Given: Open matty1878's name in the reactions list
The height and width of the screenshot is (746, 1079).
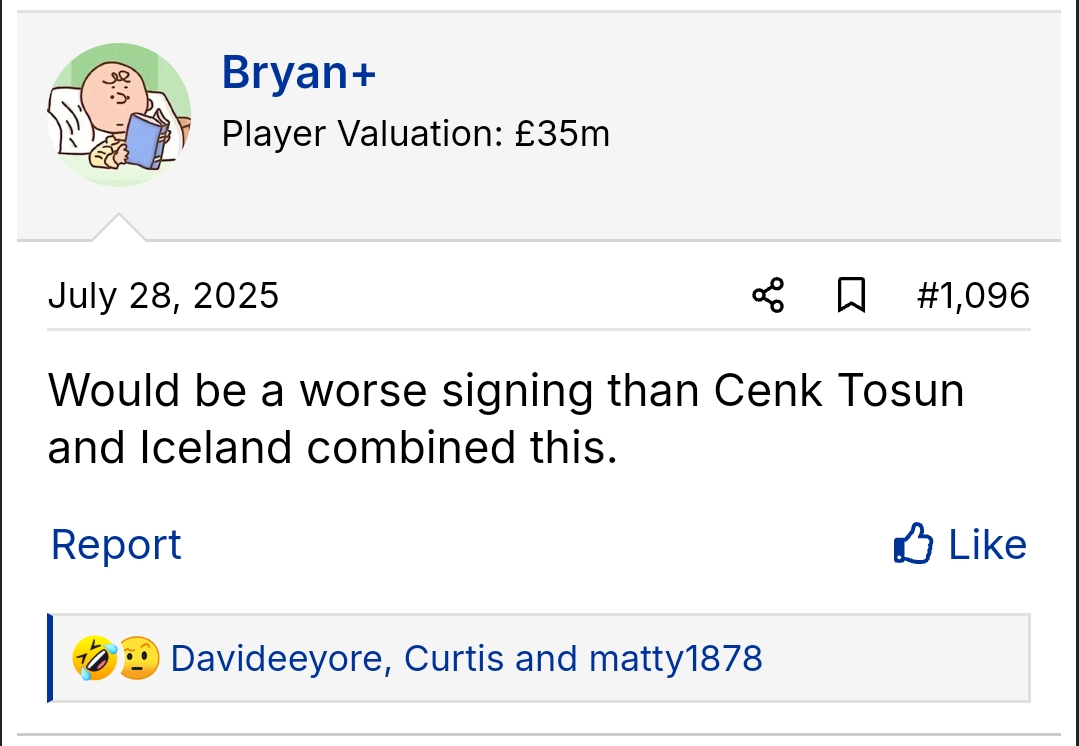Looking at the screenshot, I should point(675,659).
